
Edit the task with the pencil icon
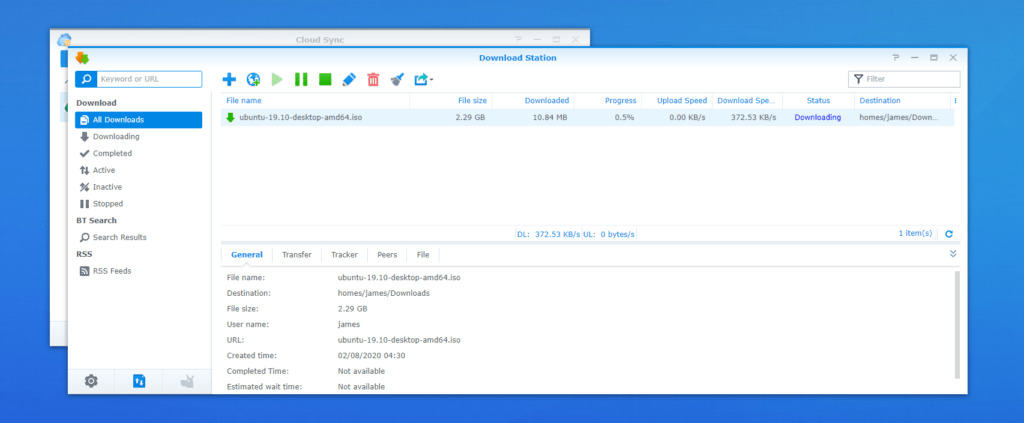click(x=349, y=79)
